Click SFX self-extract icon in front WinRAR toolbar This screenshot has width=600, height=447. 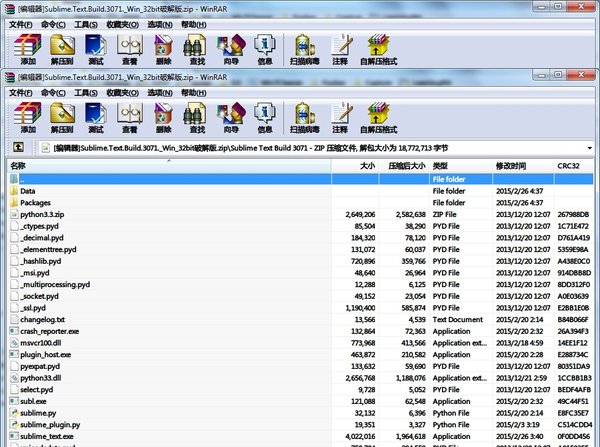pos(378,117)
